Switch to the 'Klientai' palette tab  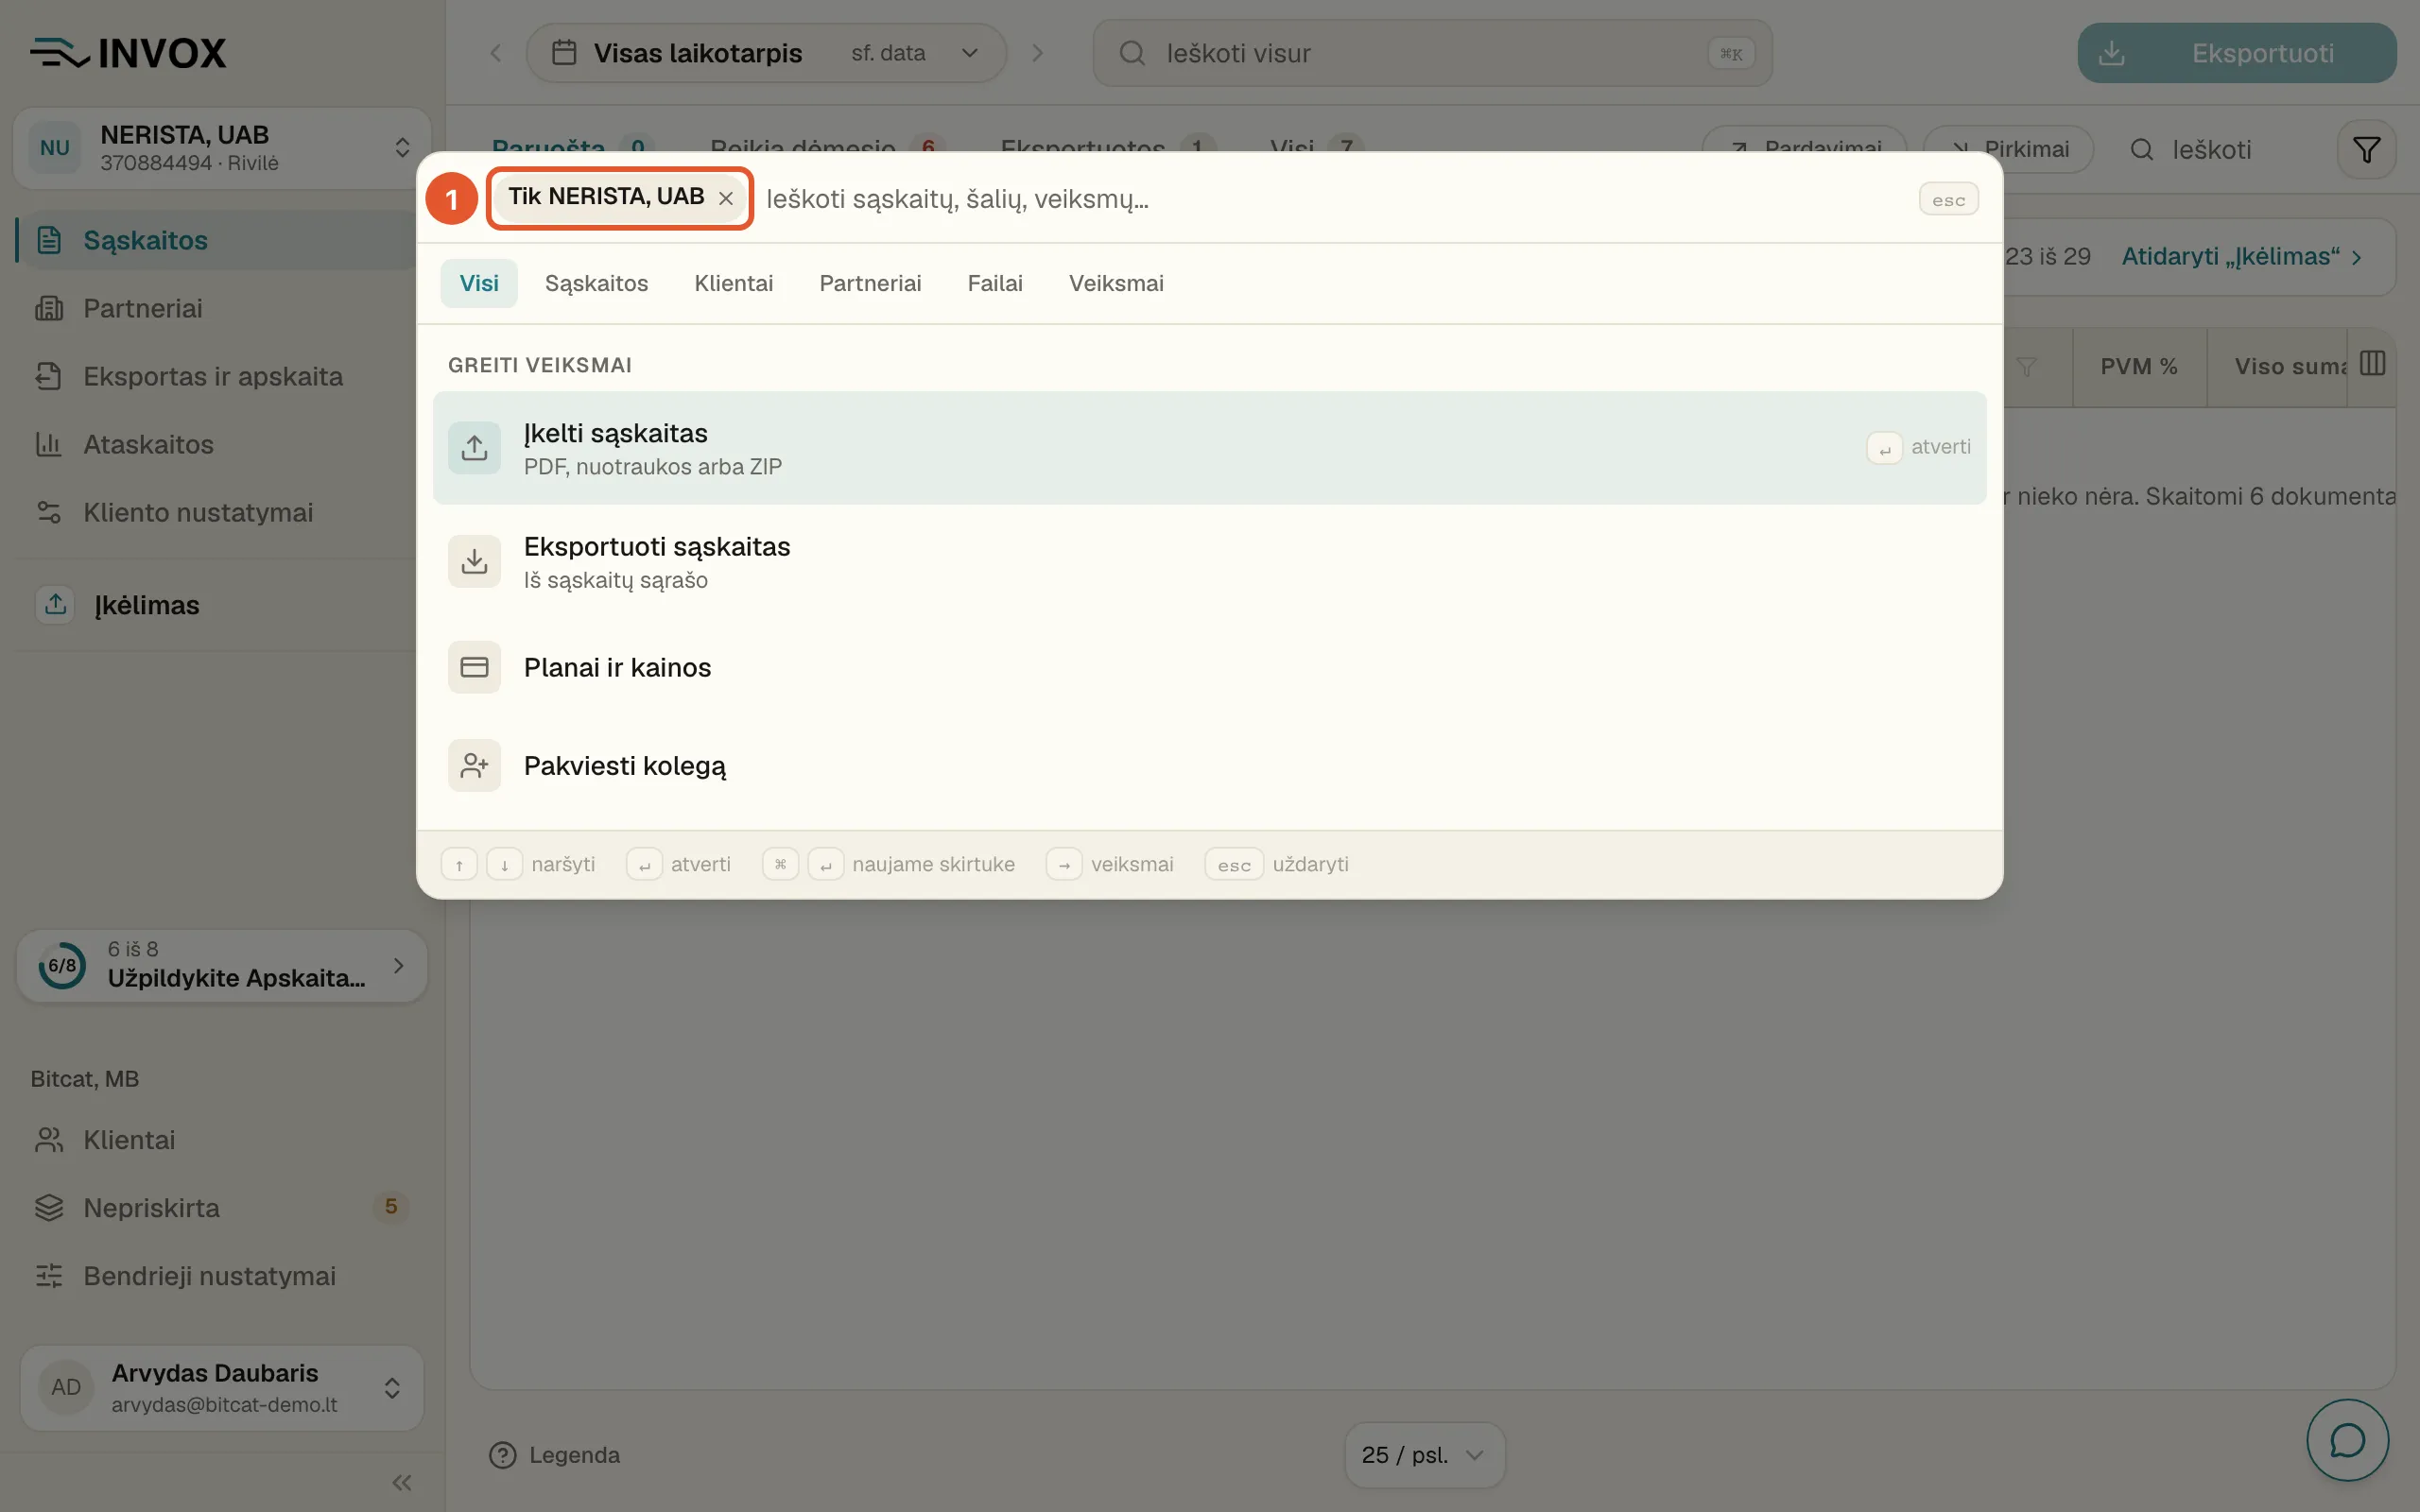[733, 283]
